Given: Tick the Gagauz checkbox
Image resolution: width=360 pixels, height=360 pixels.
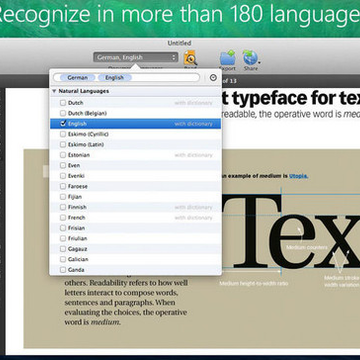Looking at the screenshot, I should click(x=63, y=249).
